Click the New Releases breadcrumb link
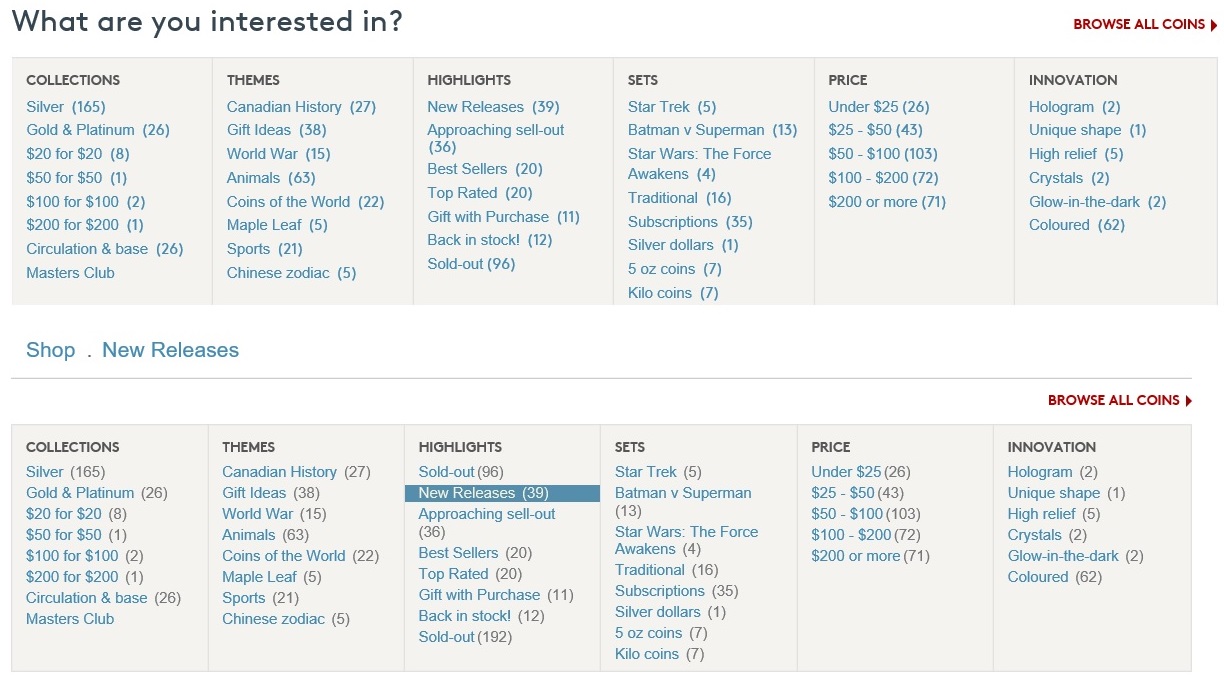Viewport: 1224px width, 678px height. click(171, 350)
